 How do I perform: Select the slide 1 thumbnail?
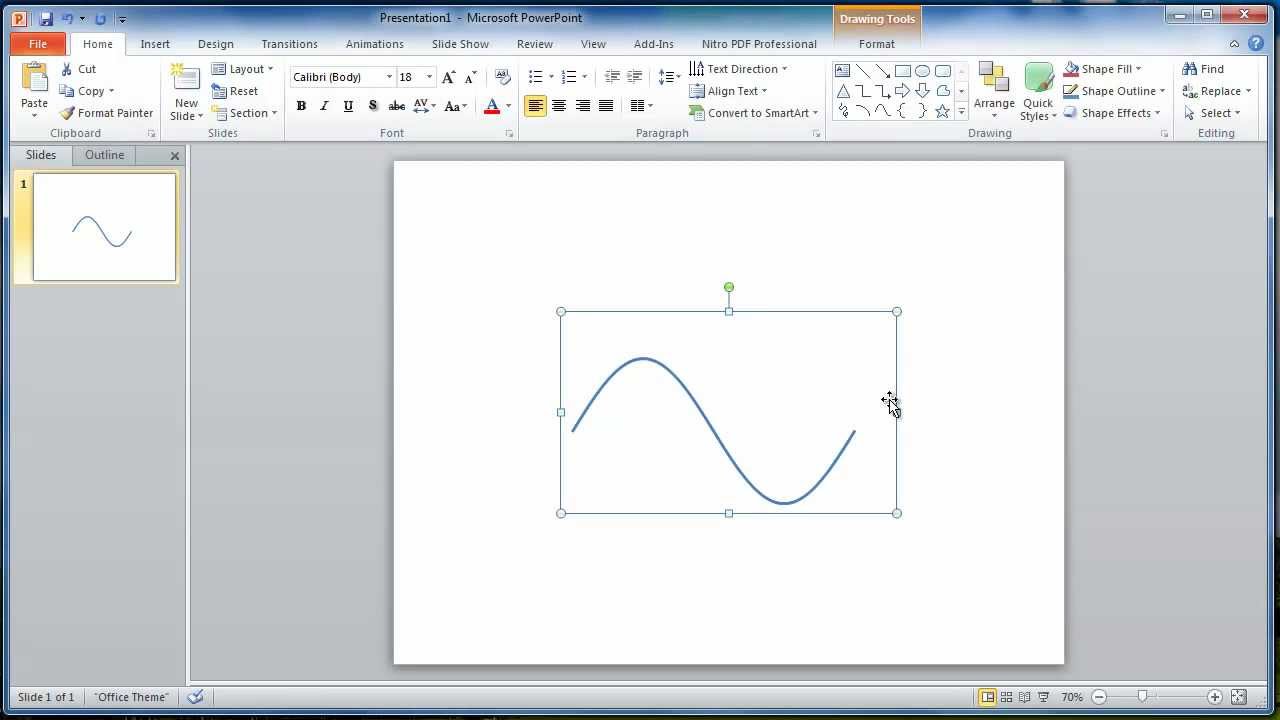[104, 227]
